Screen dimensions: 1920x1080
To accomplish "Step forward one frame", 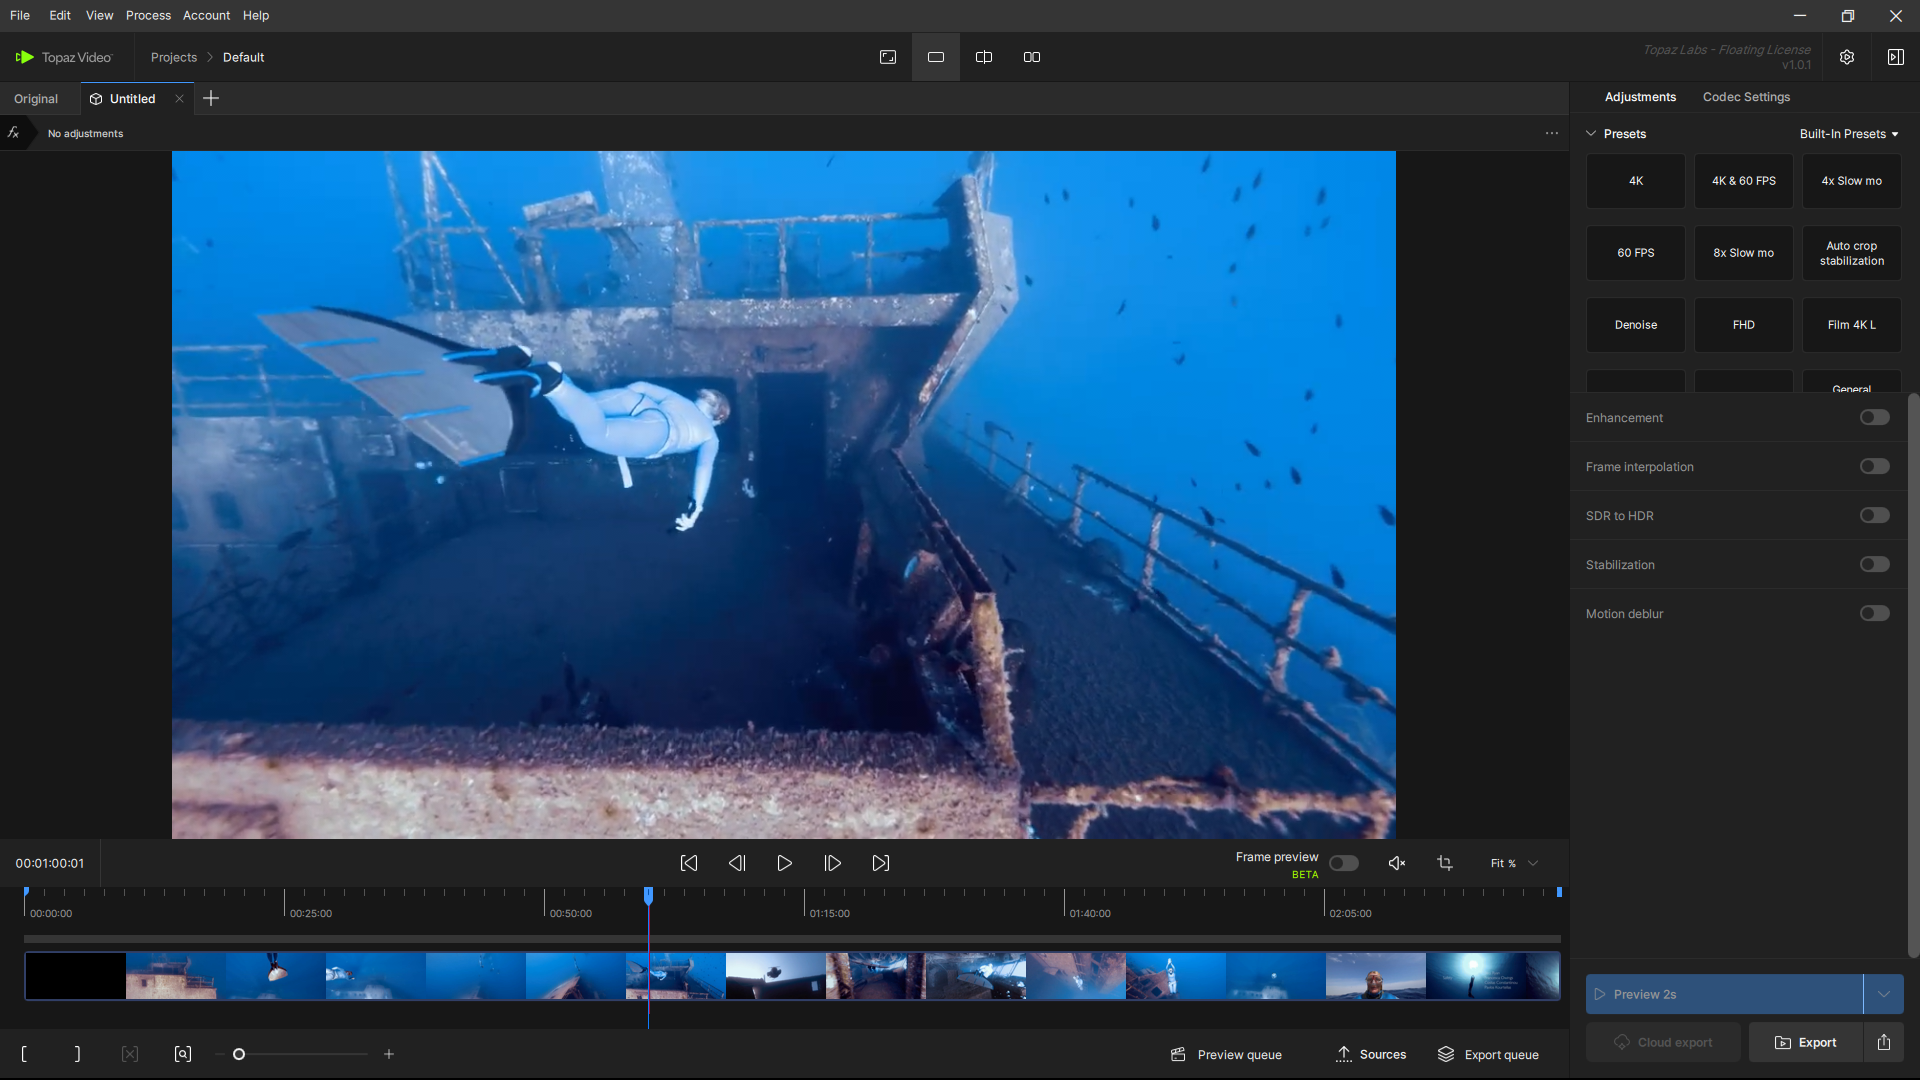I will click(832, 863).
